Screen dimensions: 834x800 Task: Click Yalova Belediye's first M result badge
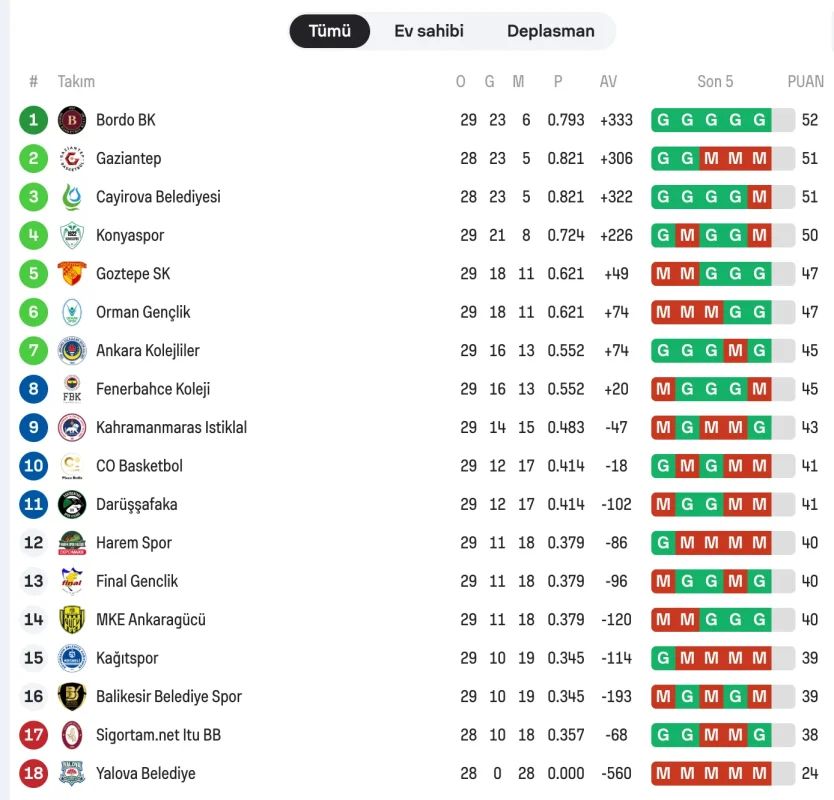663,773
